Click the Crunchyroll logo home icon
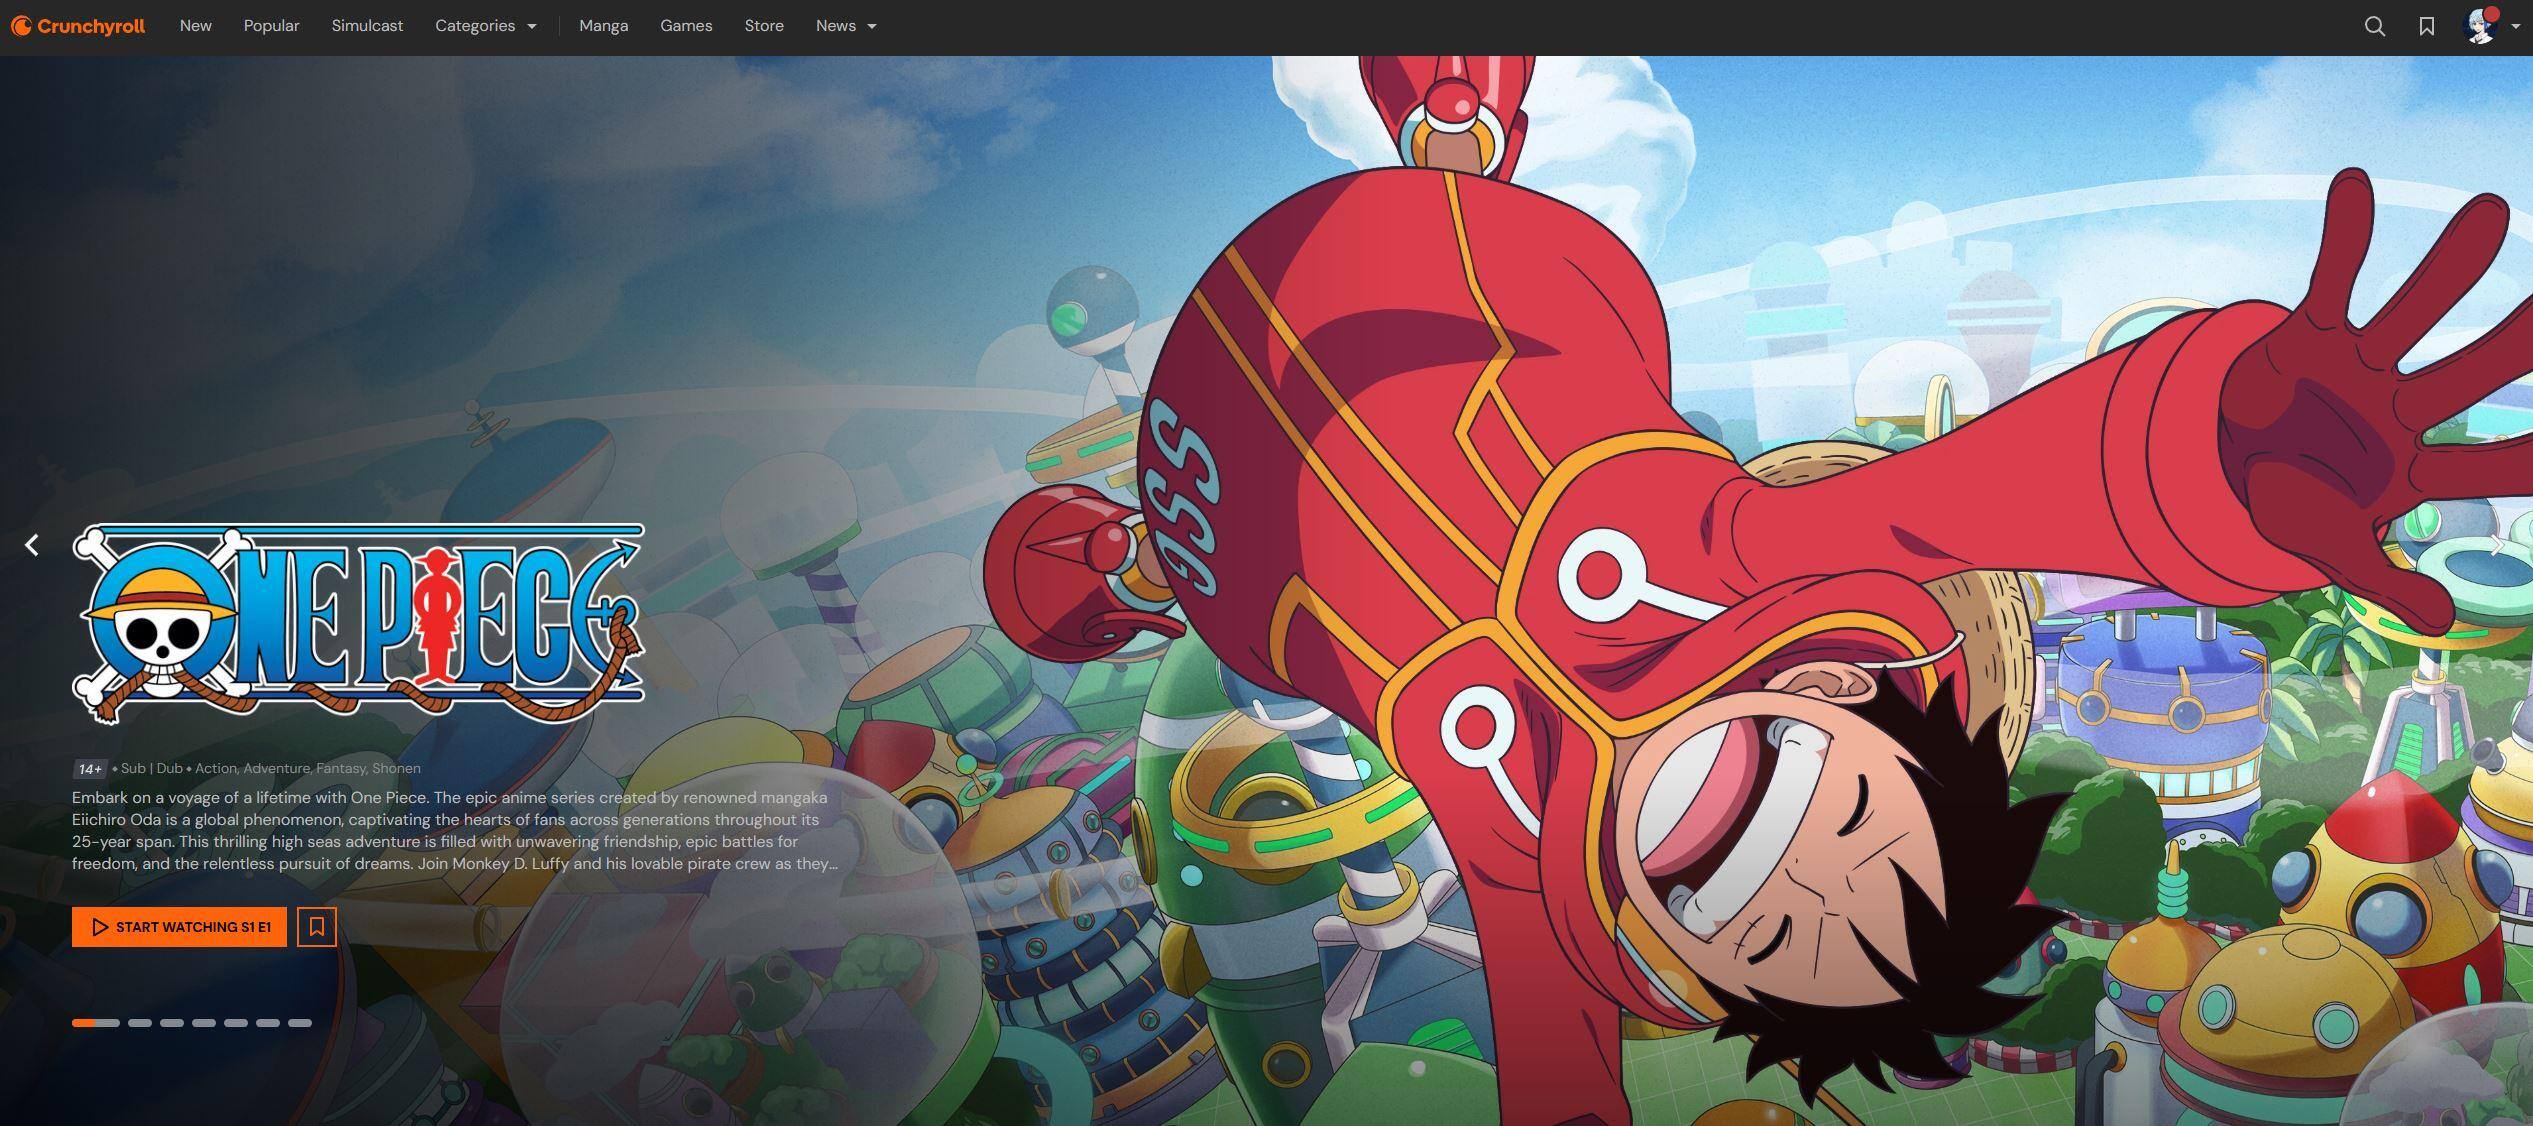The image size is (2533, 1126). [x=78, y=26]
